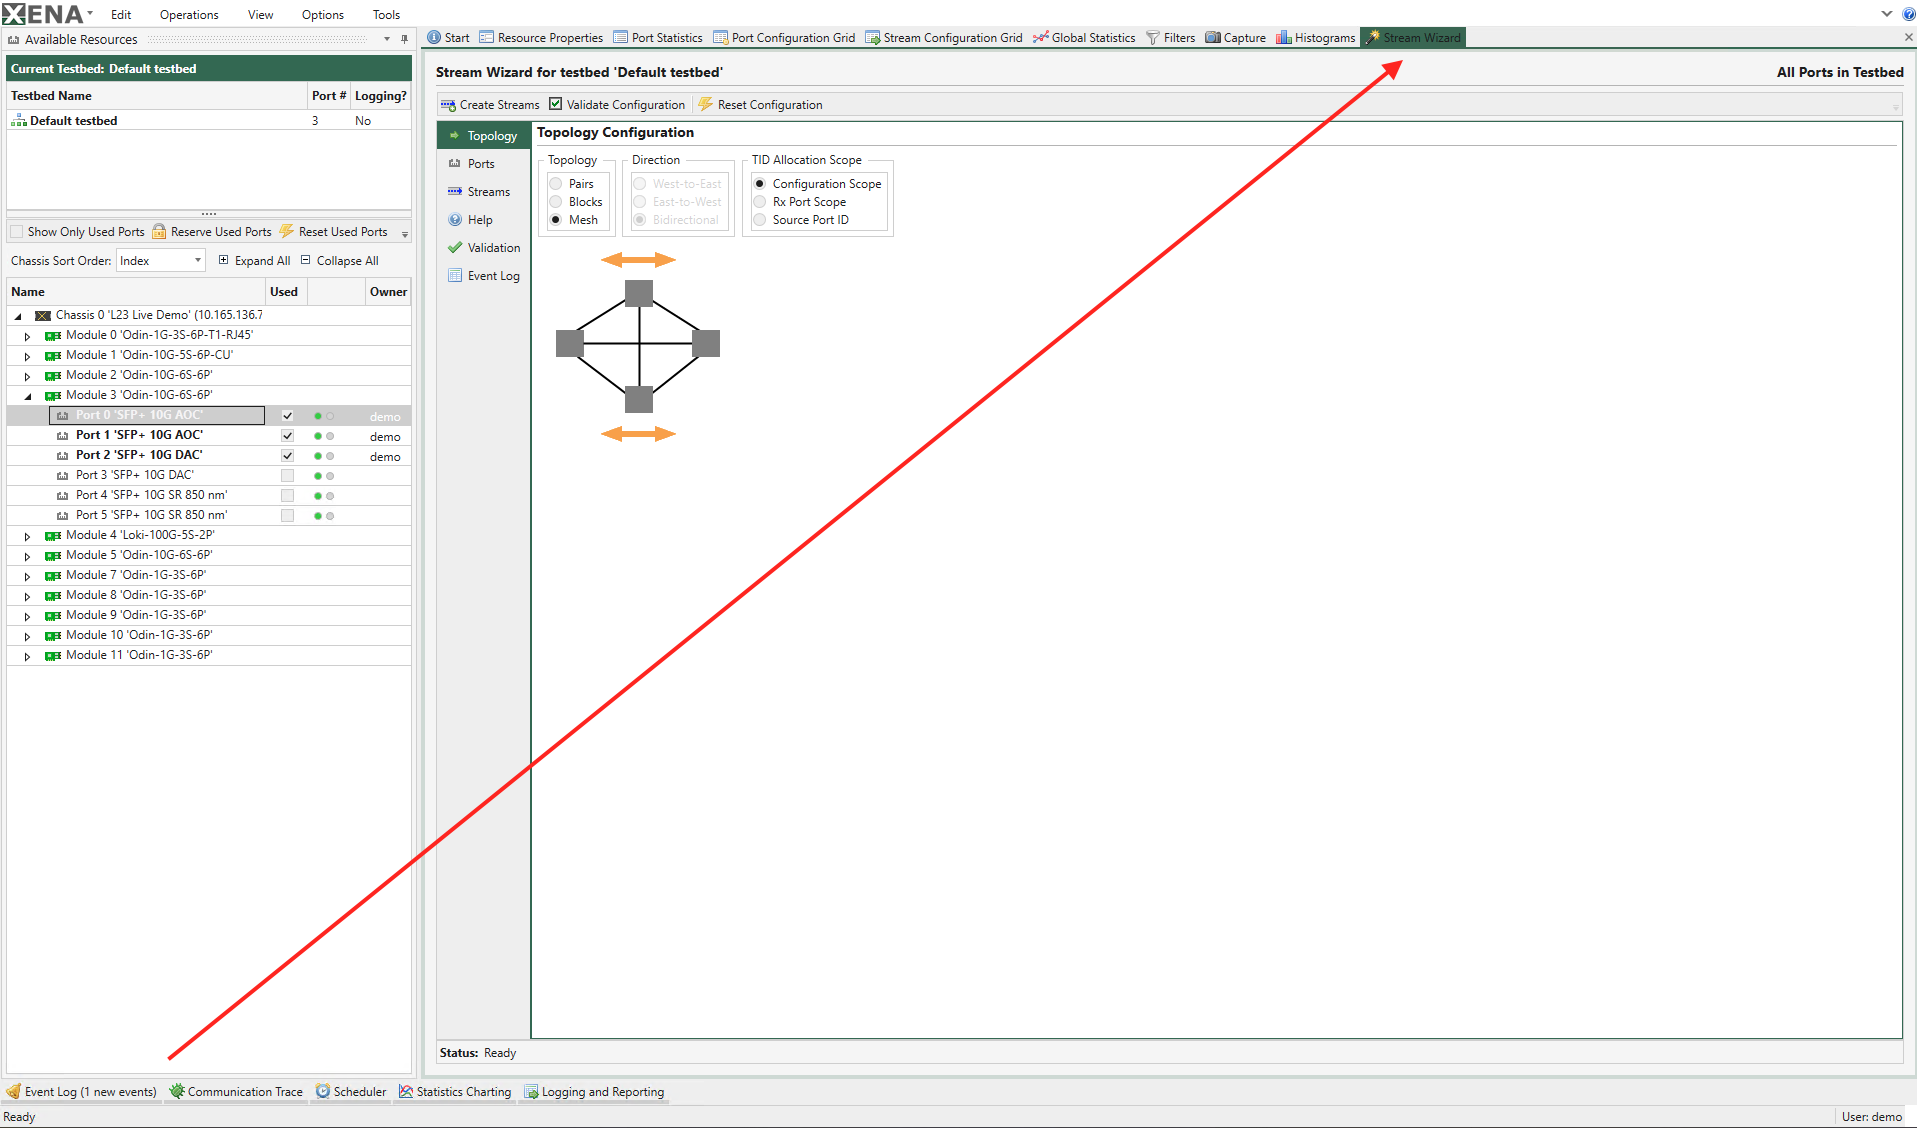Select Port 2 'SFP+ 10G DAC' row

coord(209,456)
